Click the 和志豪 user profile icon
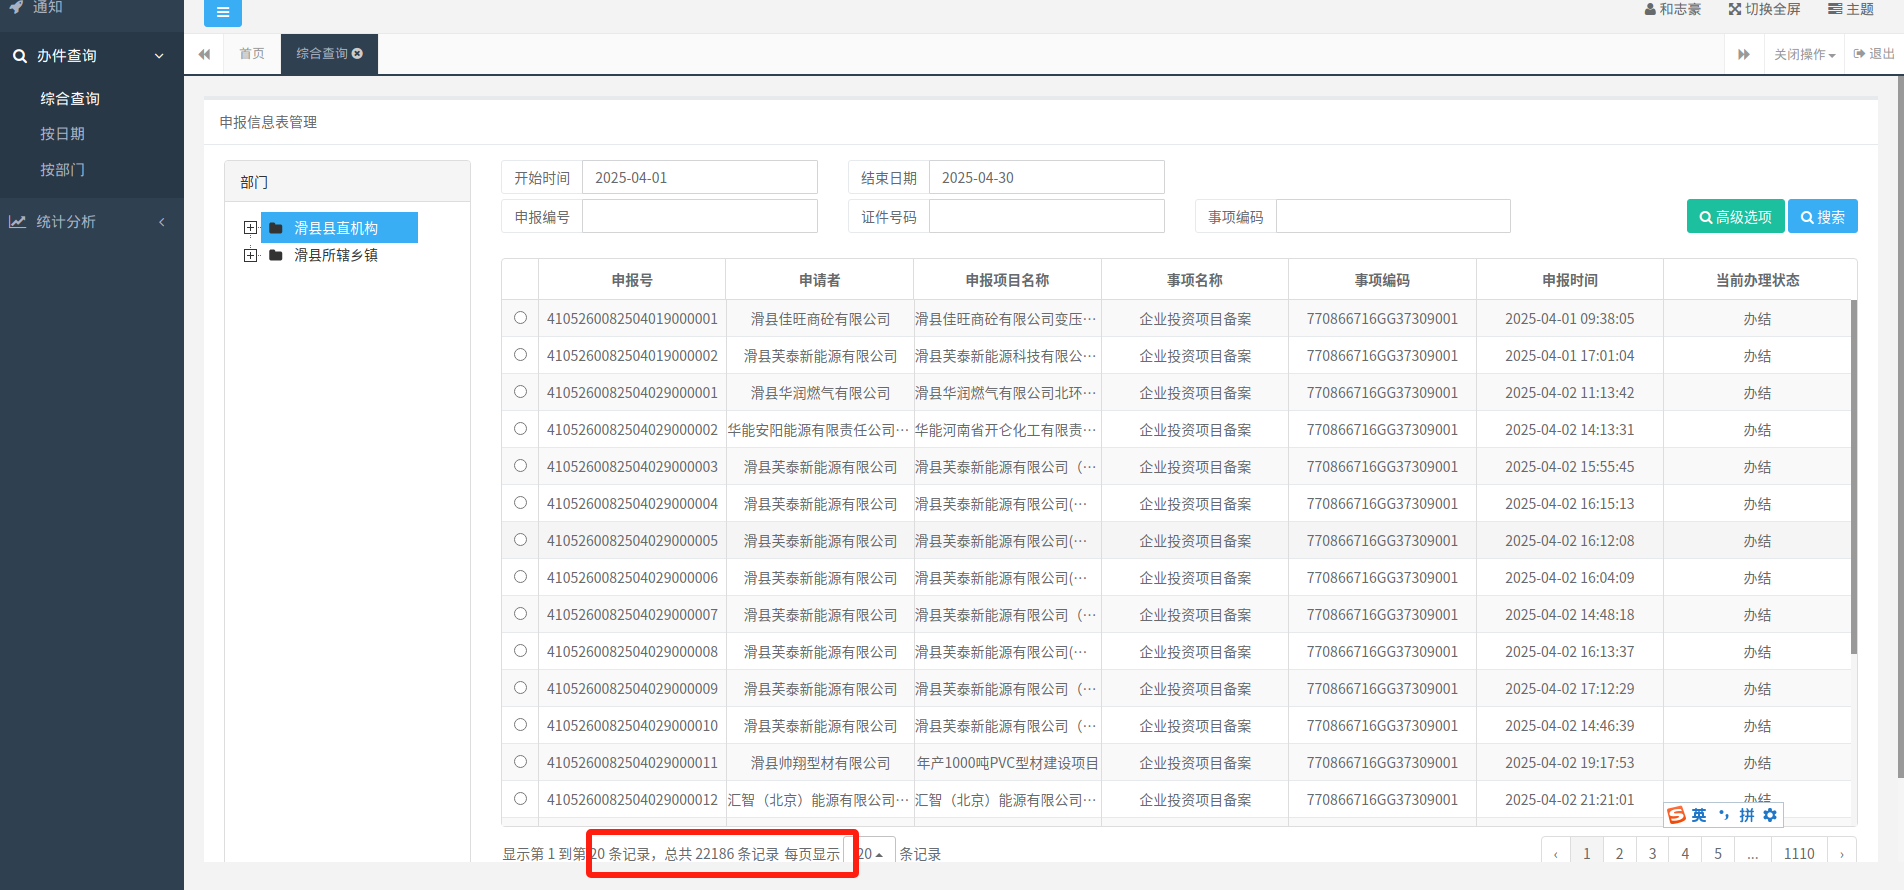 pos(1650,9)
